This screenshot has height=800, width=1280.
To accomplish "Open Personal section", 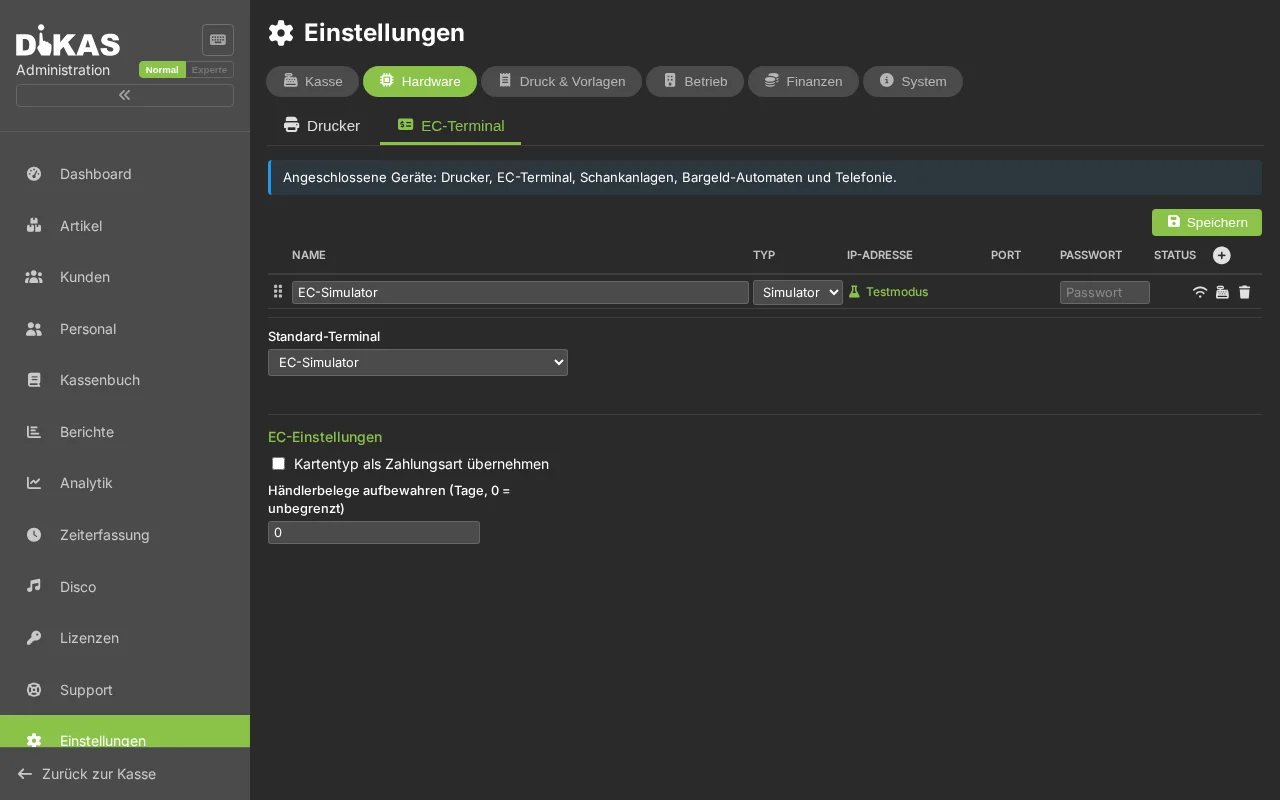I will (125, 329).
